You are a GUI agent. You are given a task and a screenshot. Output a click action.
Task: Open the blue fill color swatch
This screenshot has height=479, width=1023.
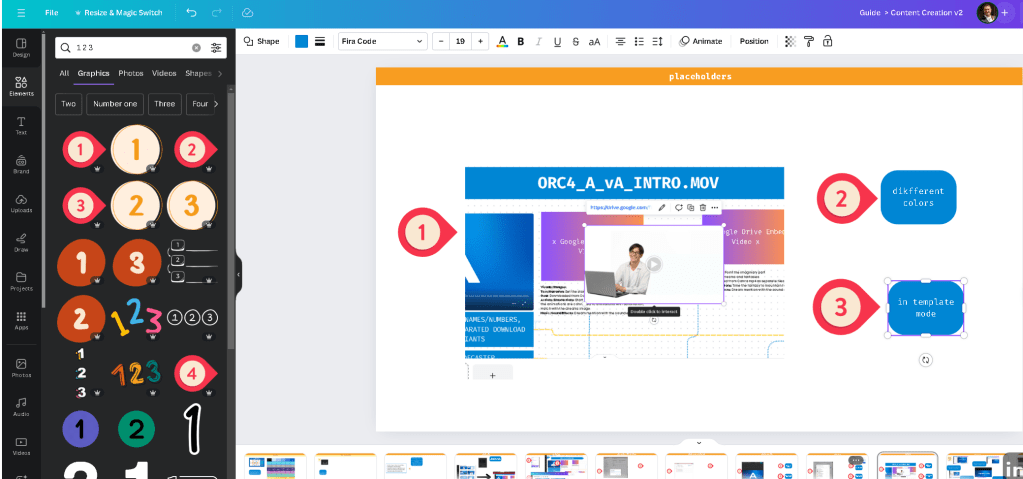click(301, 41)
